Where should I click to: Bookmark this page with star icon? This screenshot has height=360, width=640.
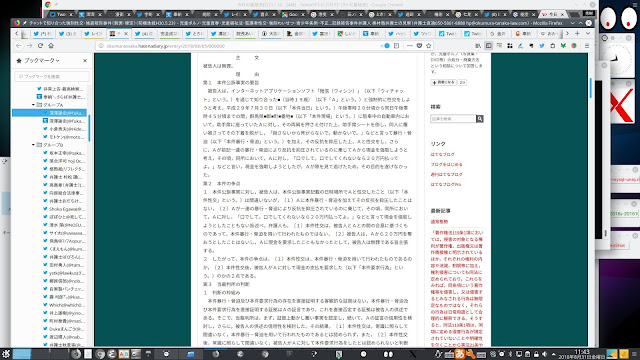[x=429, y=46]
